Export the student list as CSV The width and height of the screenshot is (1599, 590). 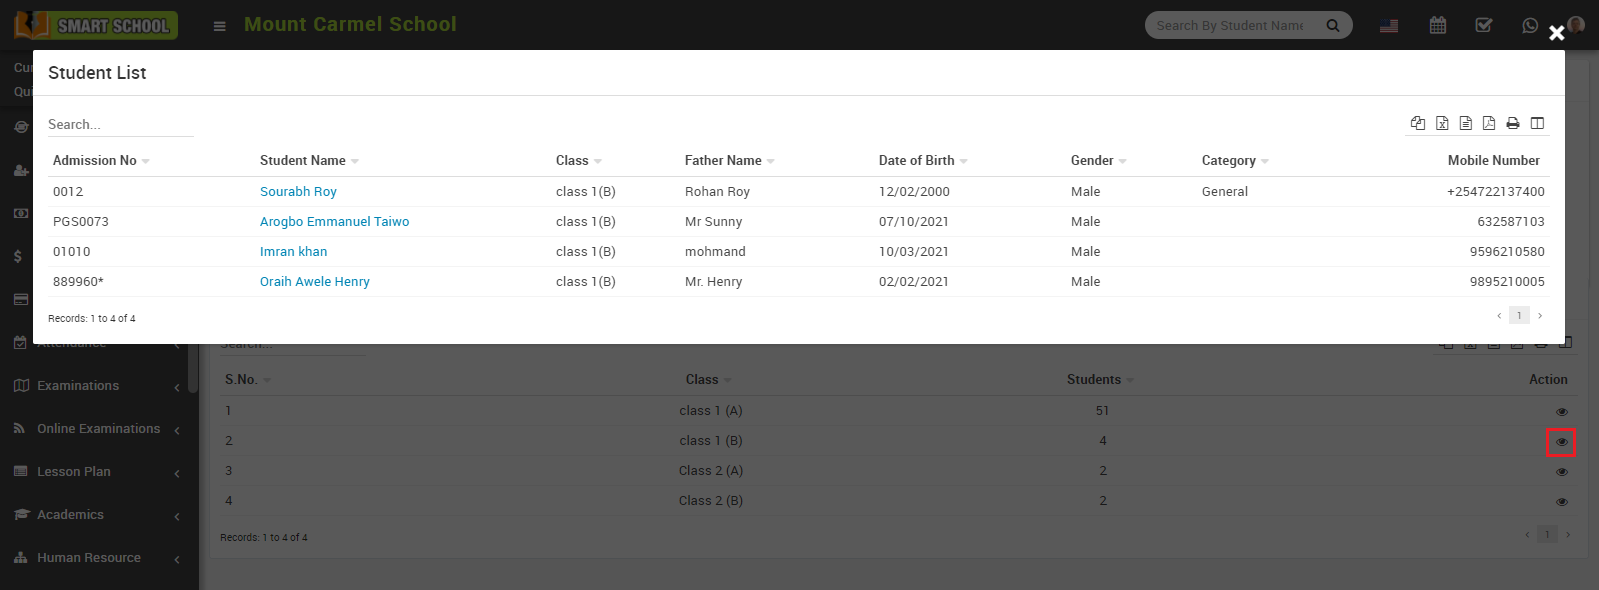pos(1465,123)
